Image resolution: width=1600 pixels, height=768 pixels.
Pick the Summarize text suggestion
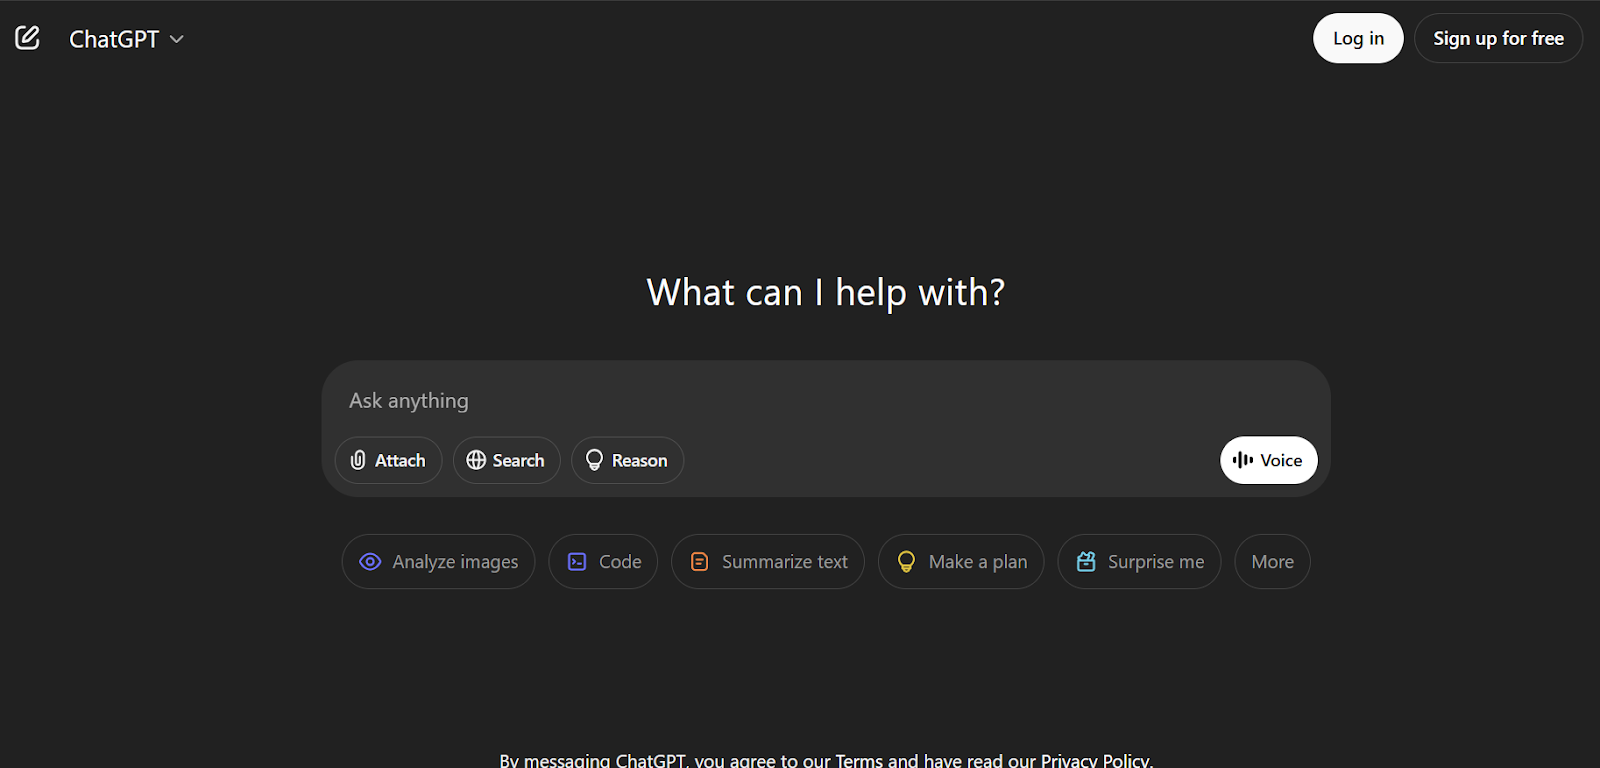[x=768, y=562]
